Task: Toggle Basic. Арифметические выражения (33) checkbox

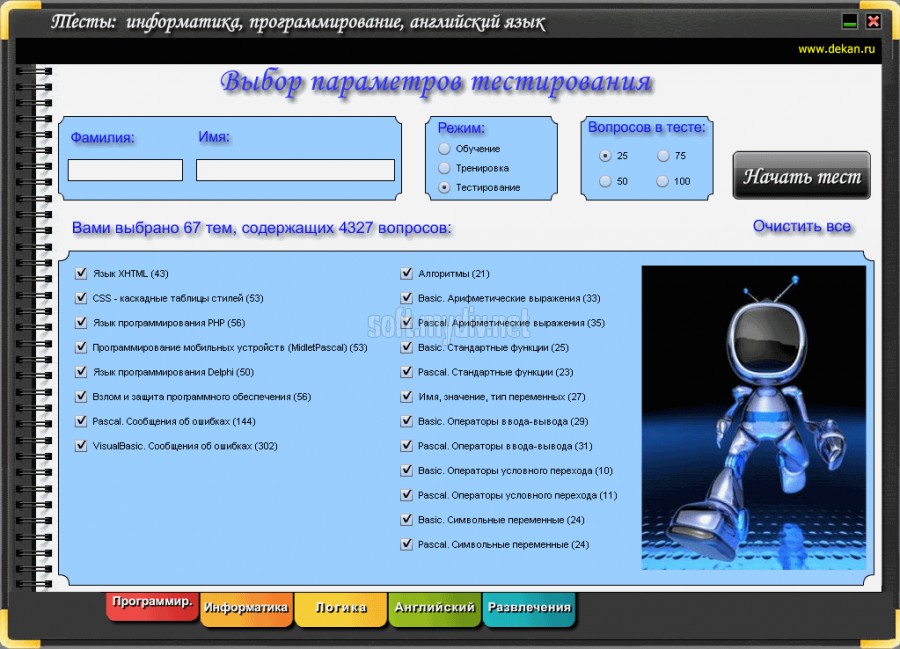Action: 406,298
